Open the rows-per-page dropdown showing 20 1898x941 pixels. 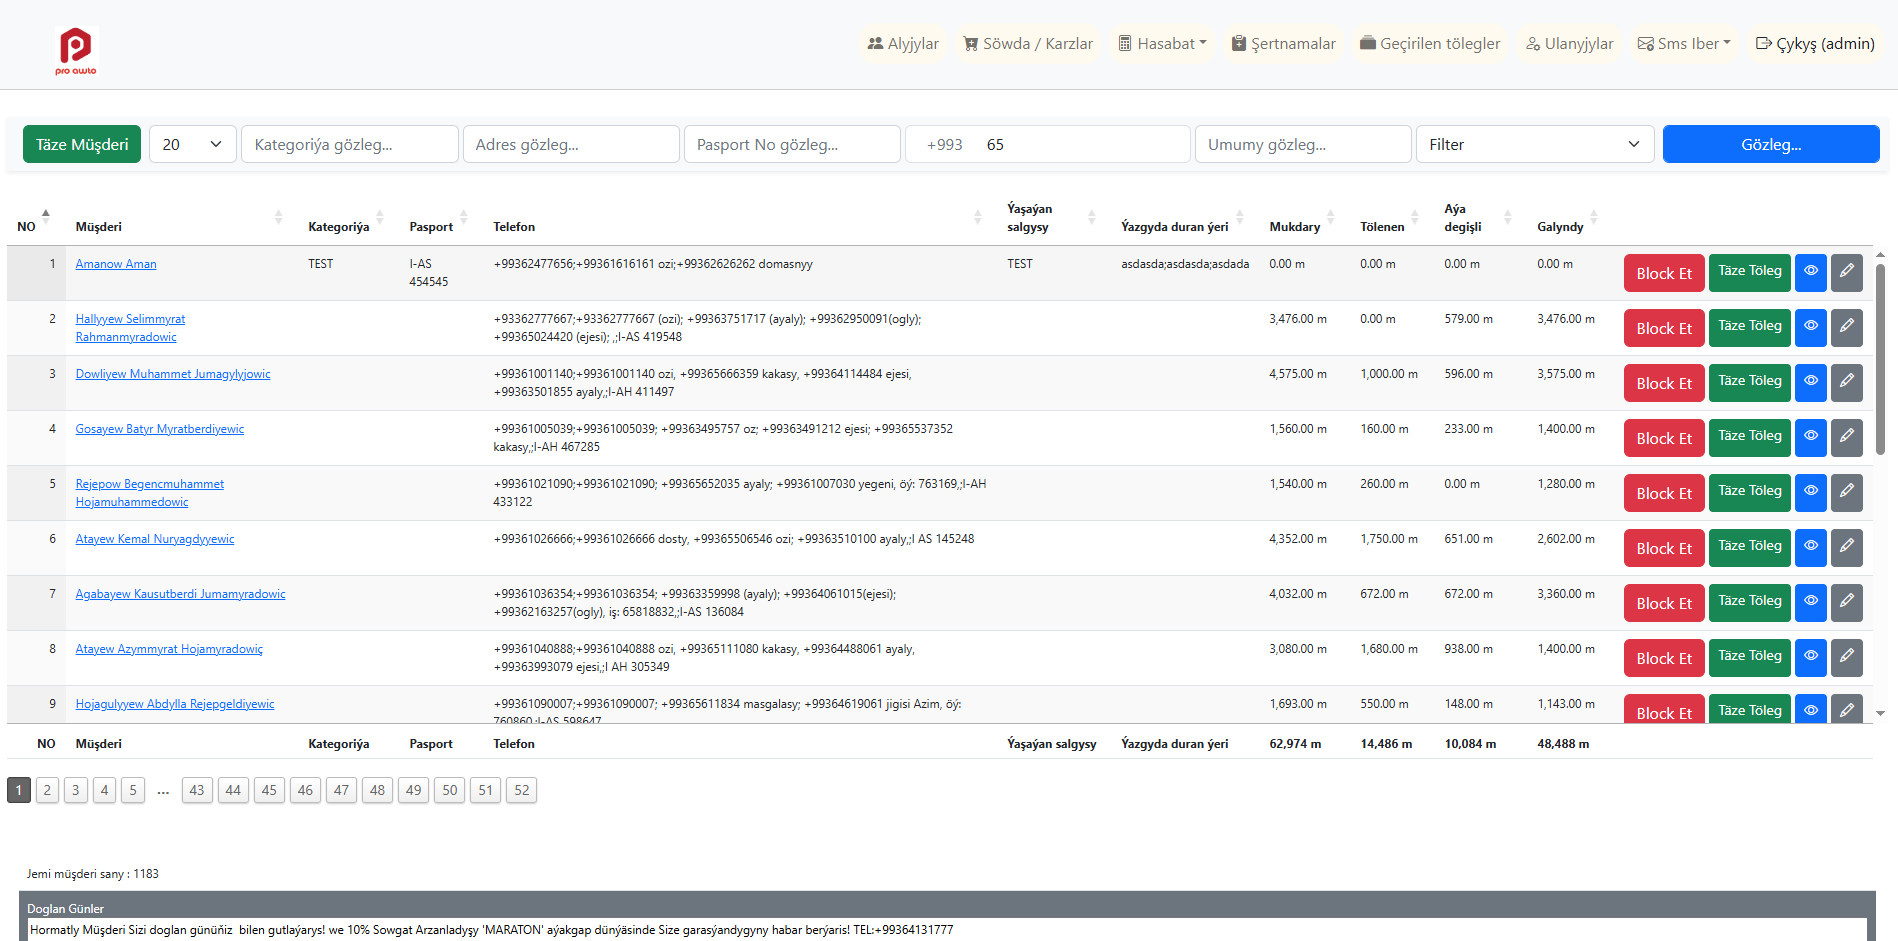coord(192,144)
